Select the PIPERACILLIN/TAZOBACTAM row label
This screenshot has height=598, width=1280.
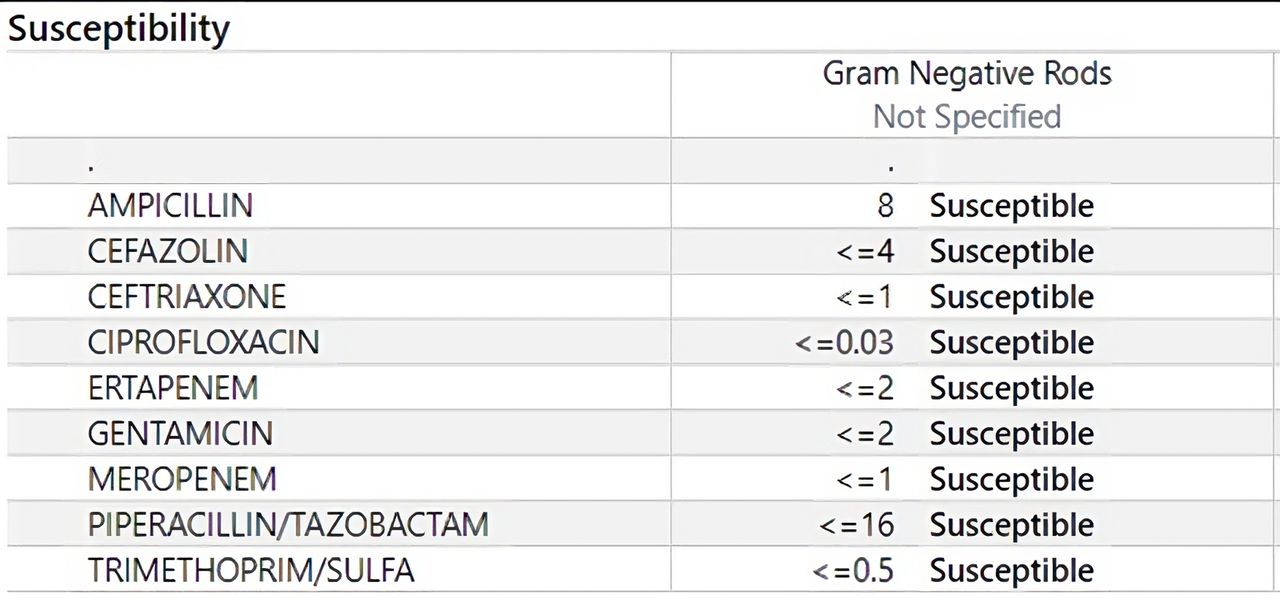coord(288,524)
